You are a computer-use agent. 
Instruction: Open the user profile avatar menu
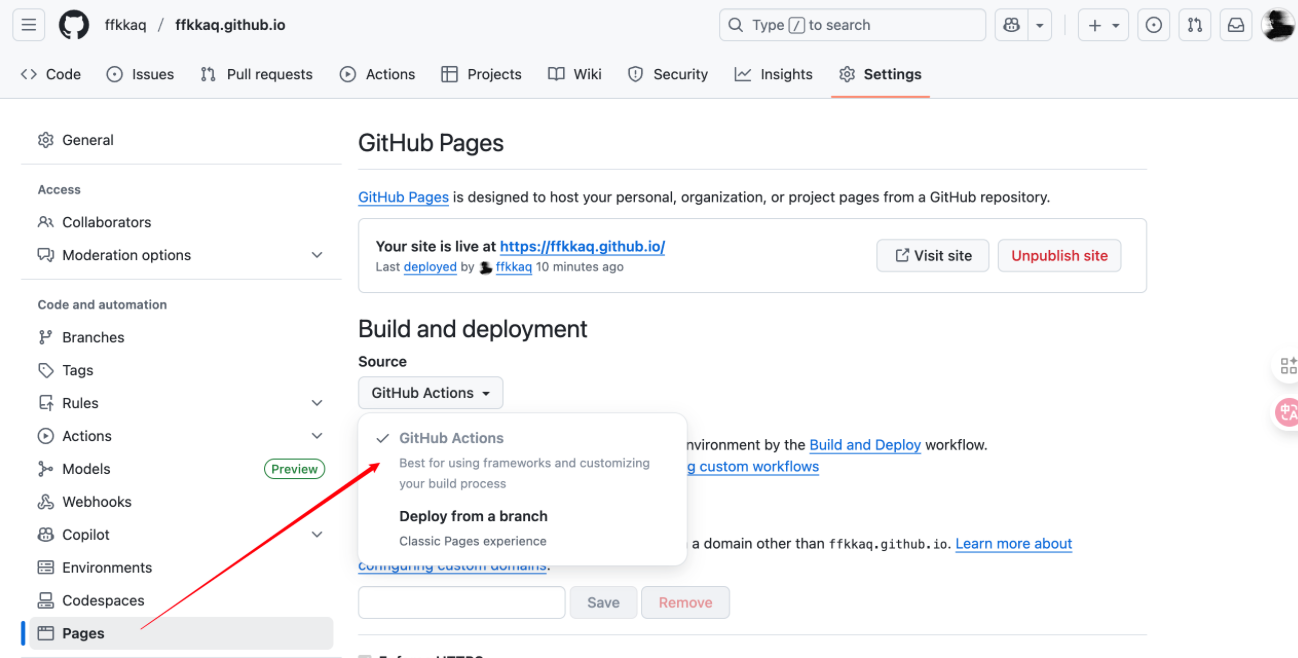click(1278, 25)
